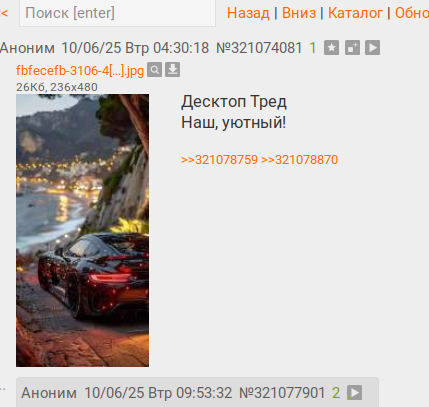Download the attached jpg via arrow icon
429x407 pixels.
(173, 70)
